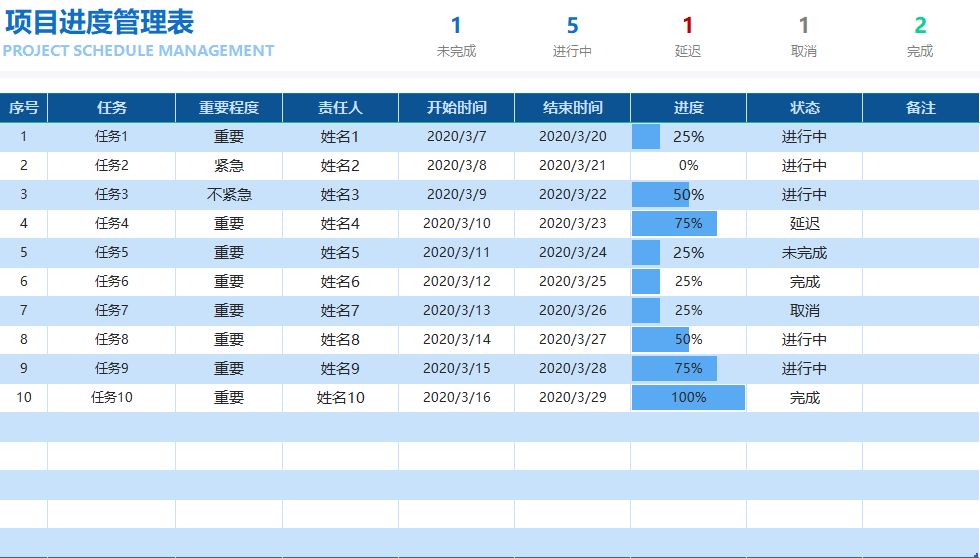Select the 姓名3 cell

340,194
